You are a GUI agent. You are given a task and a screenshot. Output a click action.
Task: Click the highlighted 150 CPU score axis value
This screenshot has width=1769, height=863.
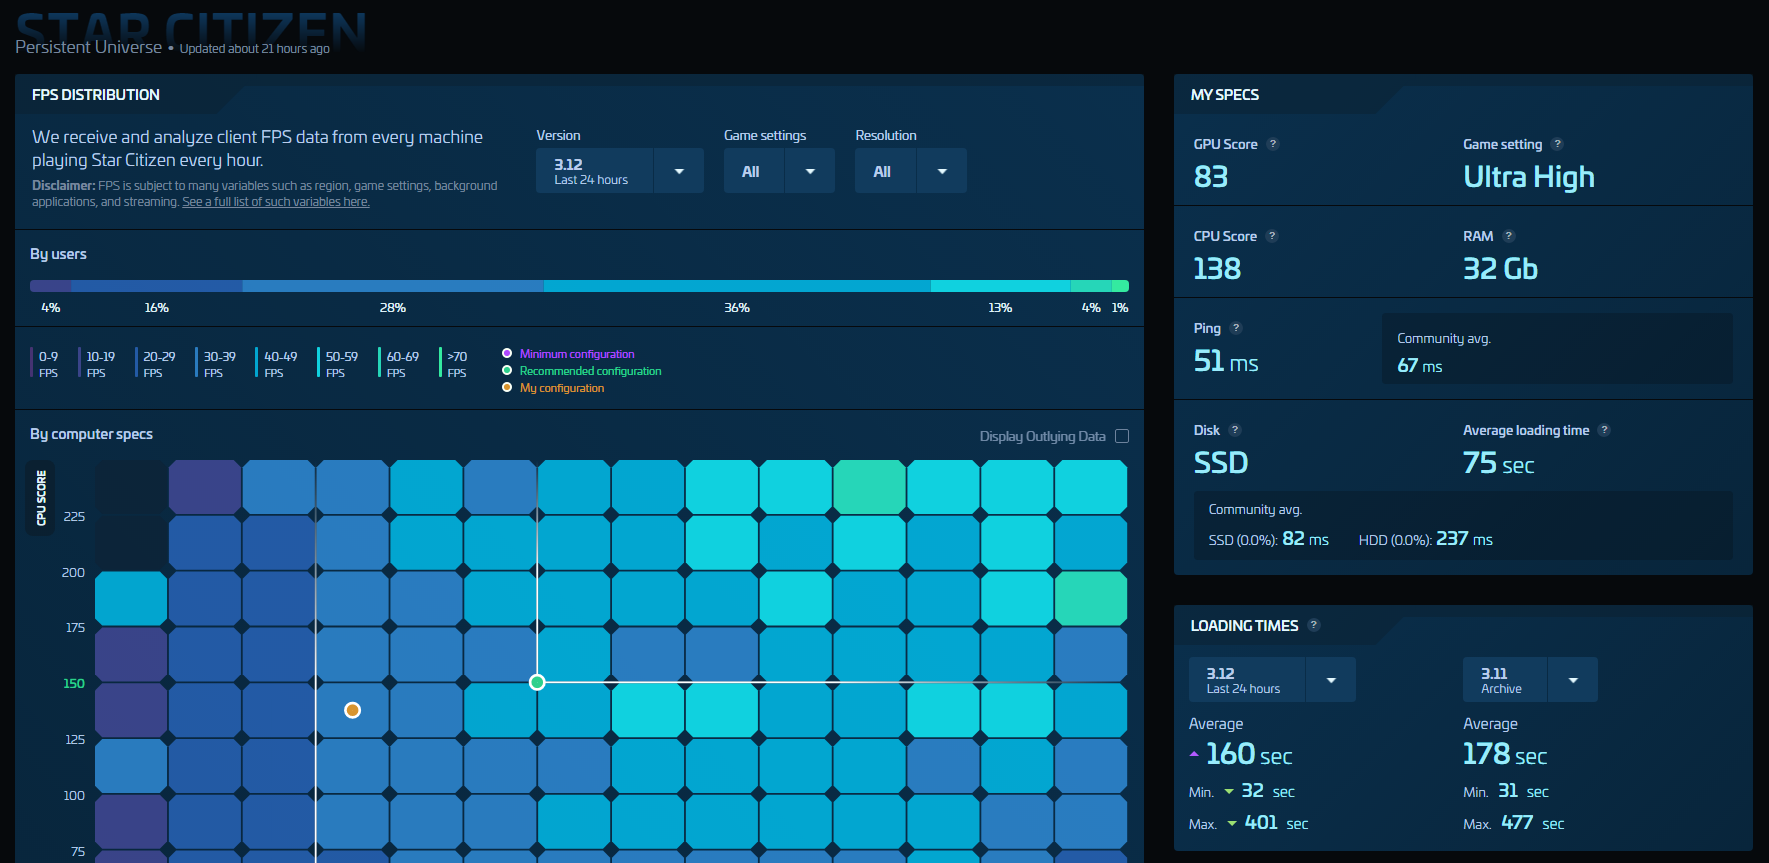pos(74,683)
